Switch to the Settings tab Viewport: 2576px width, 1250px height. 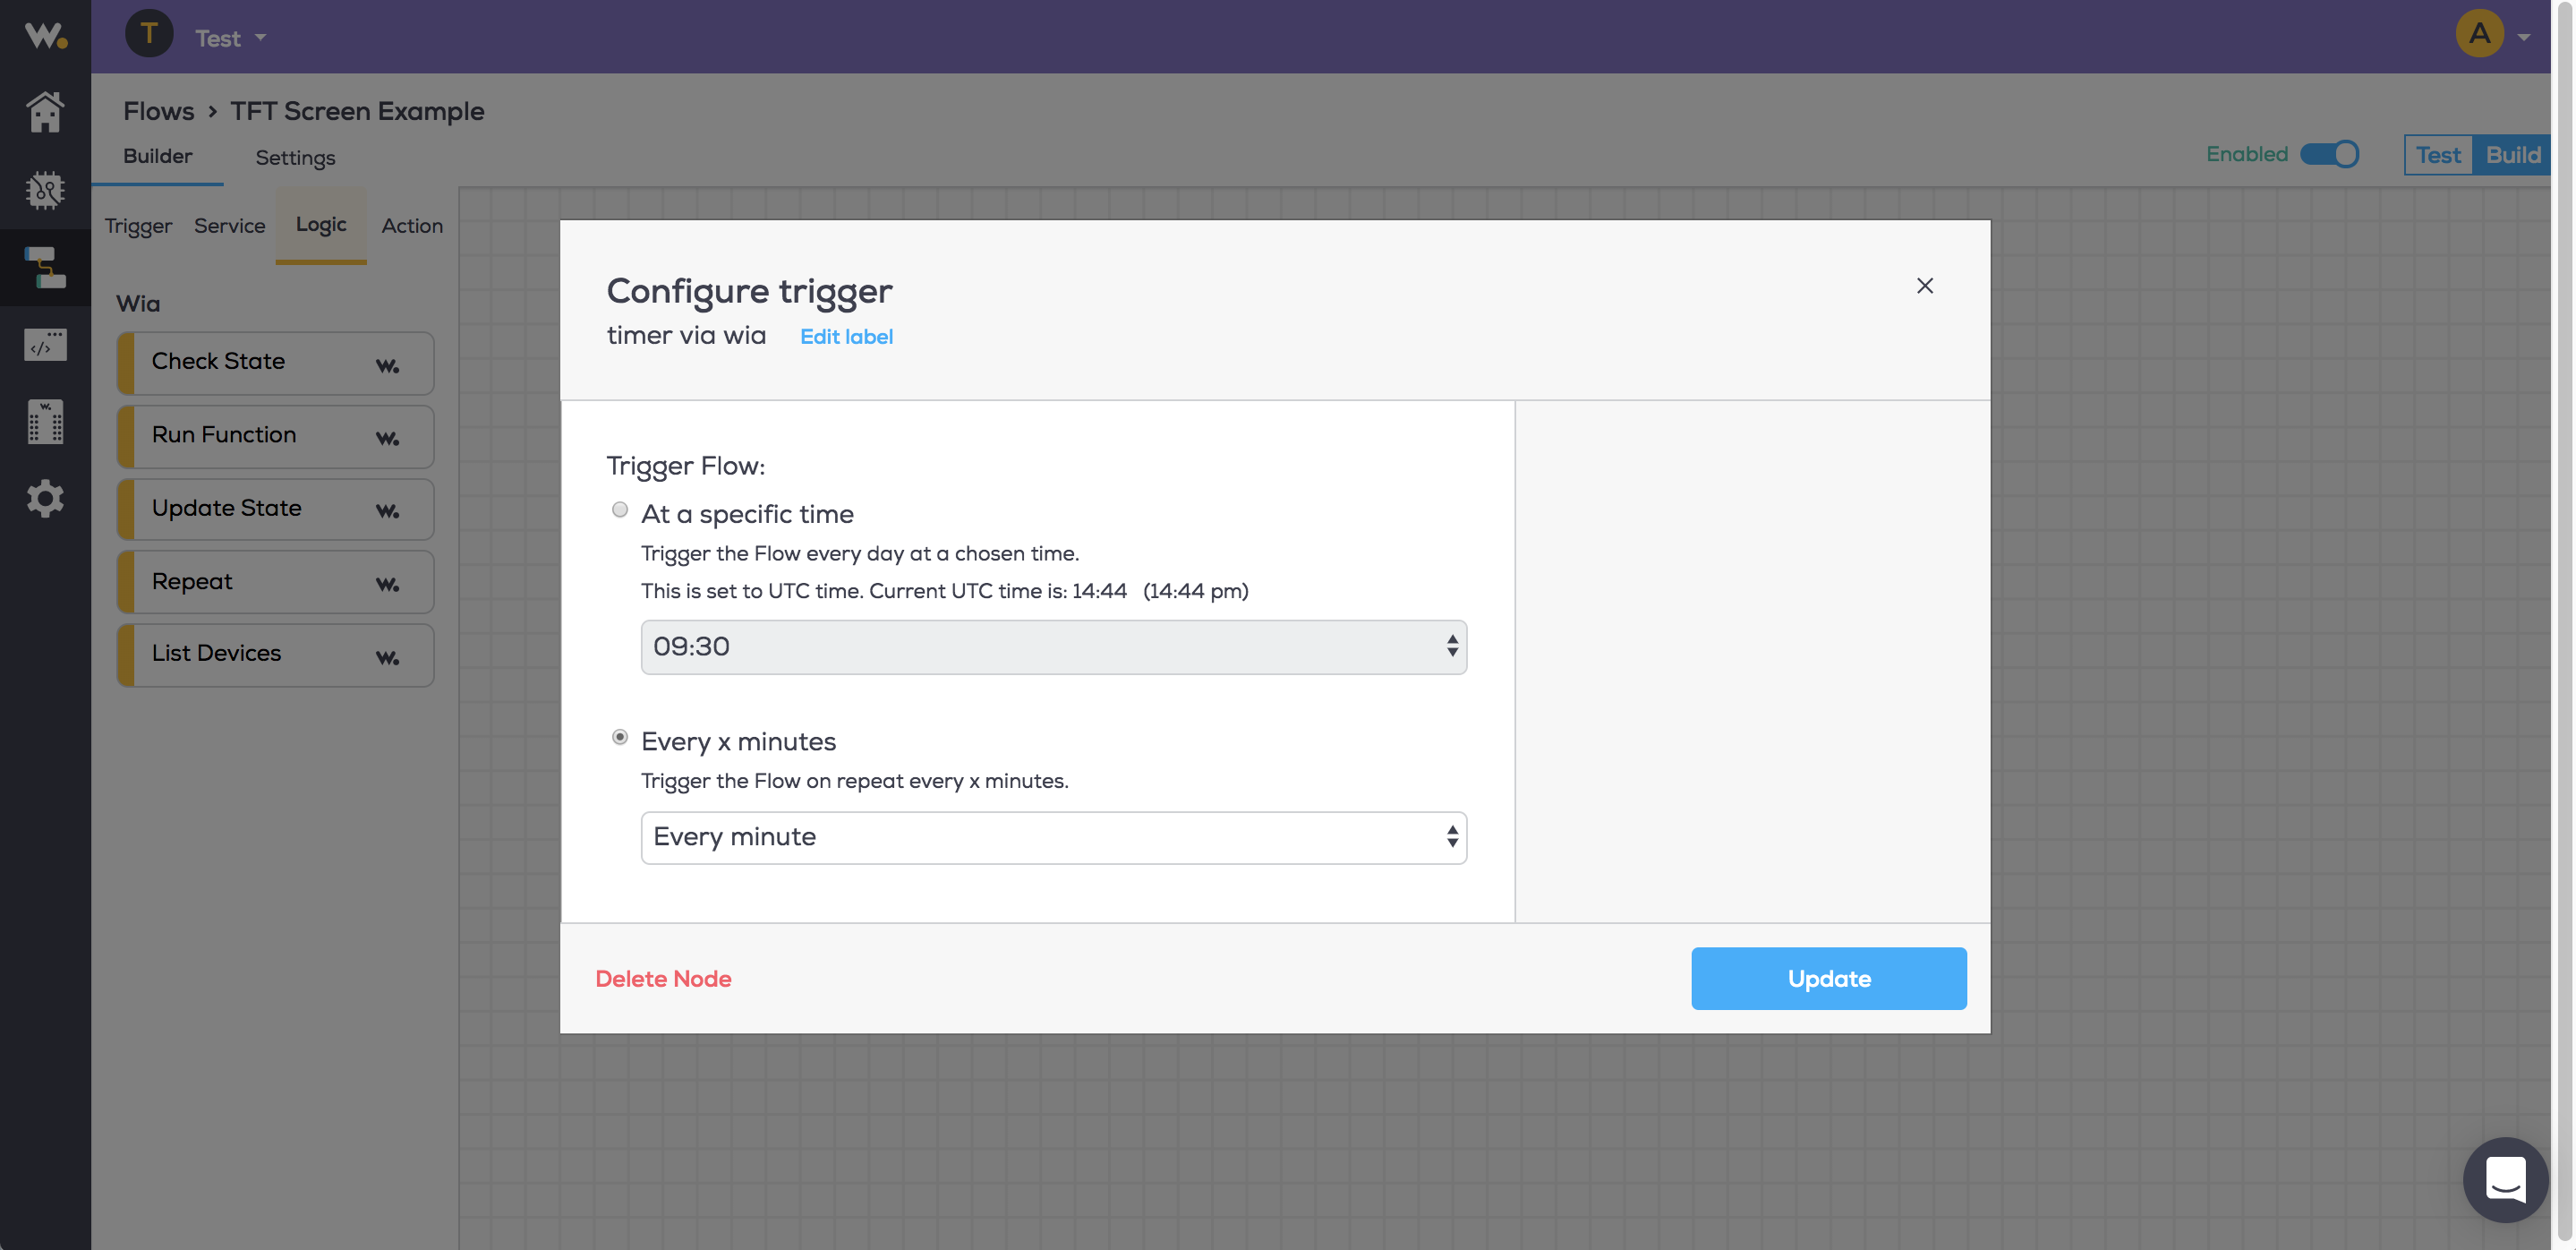pyautogui.click(x=295, y=158)
